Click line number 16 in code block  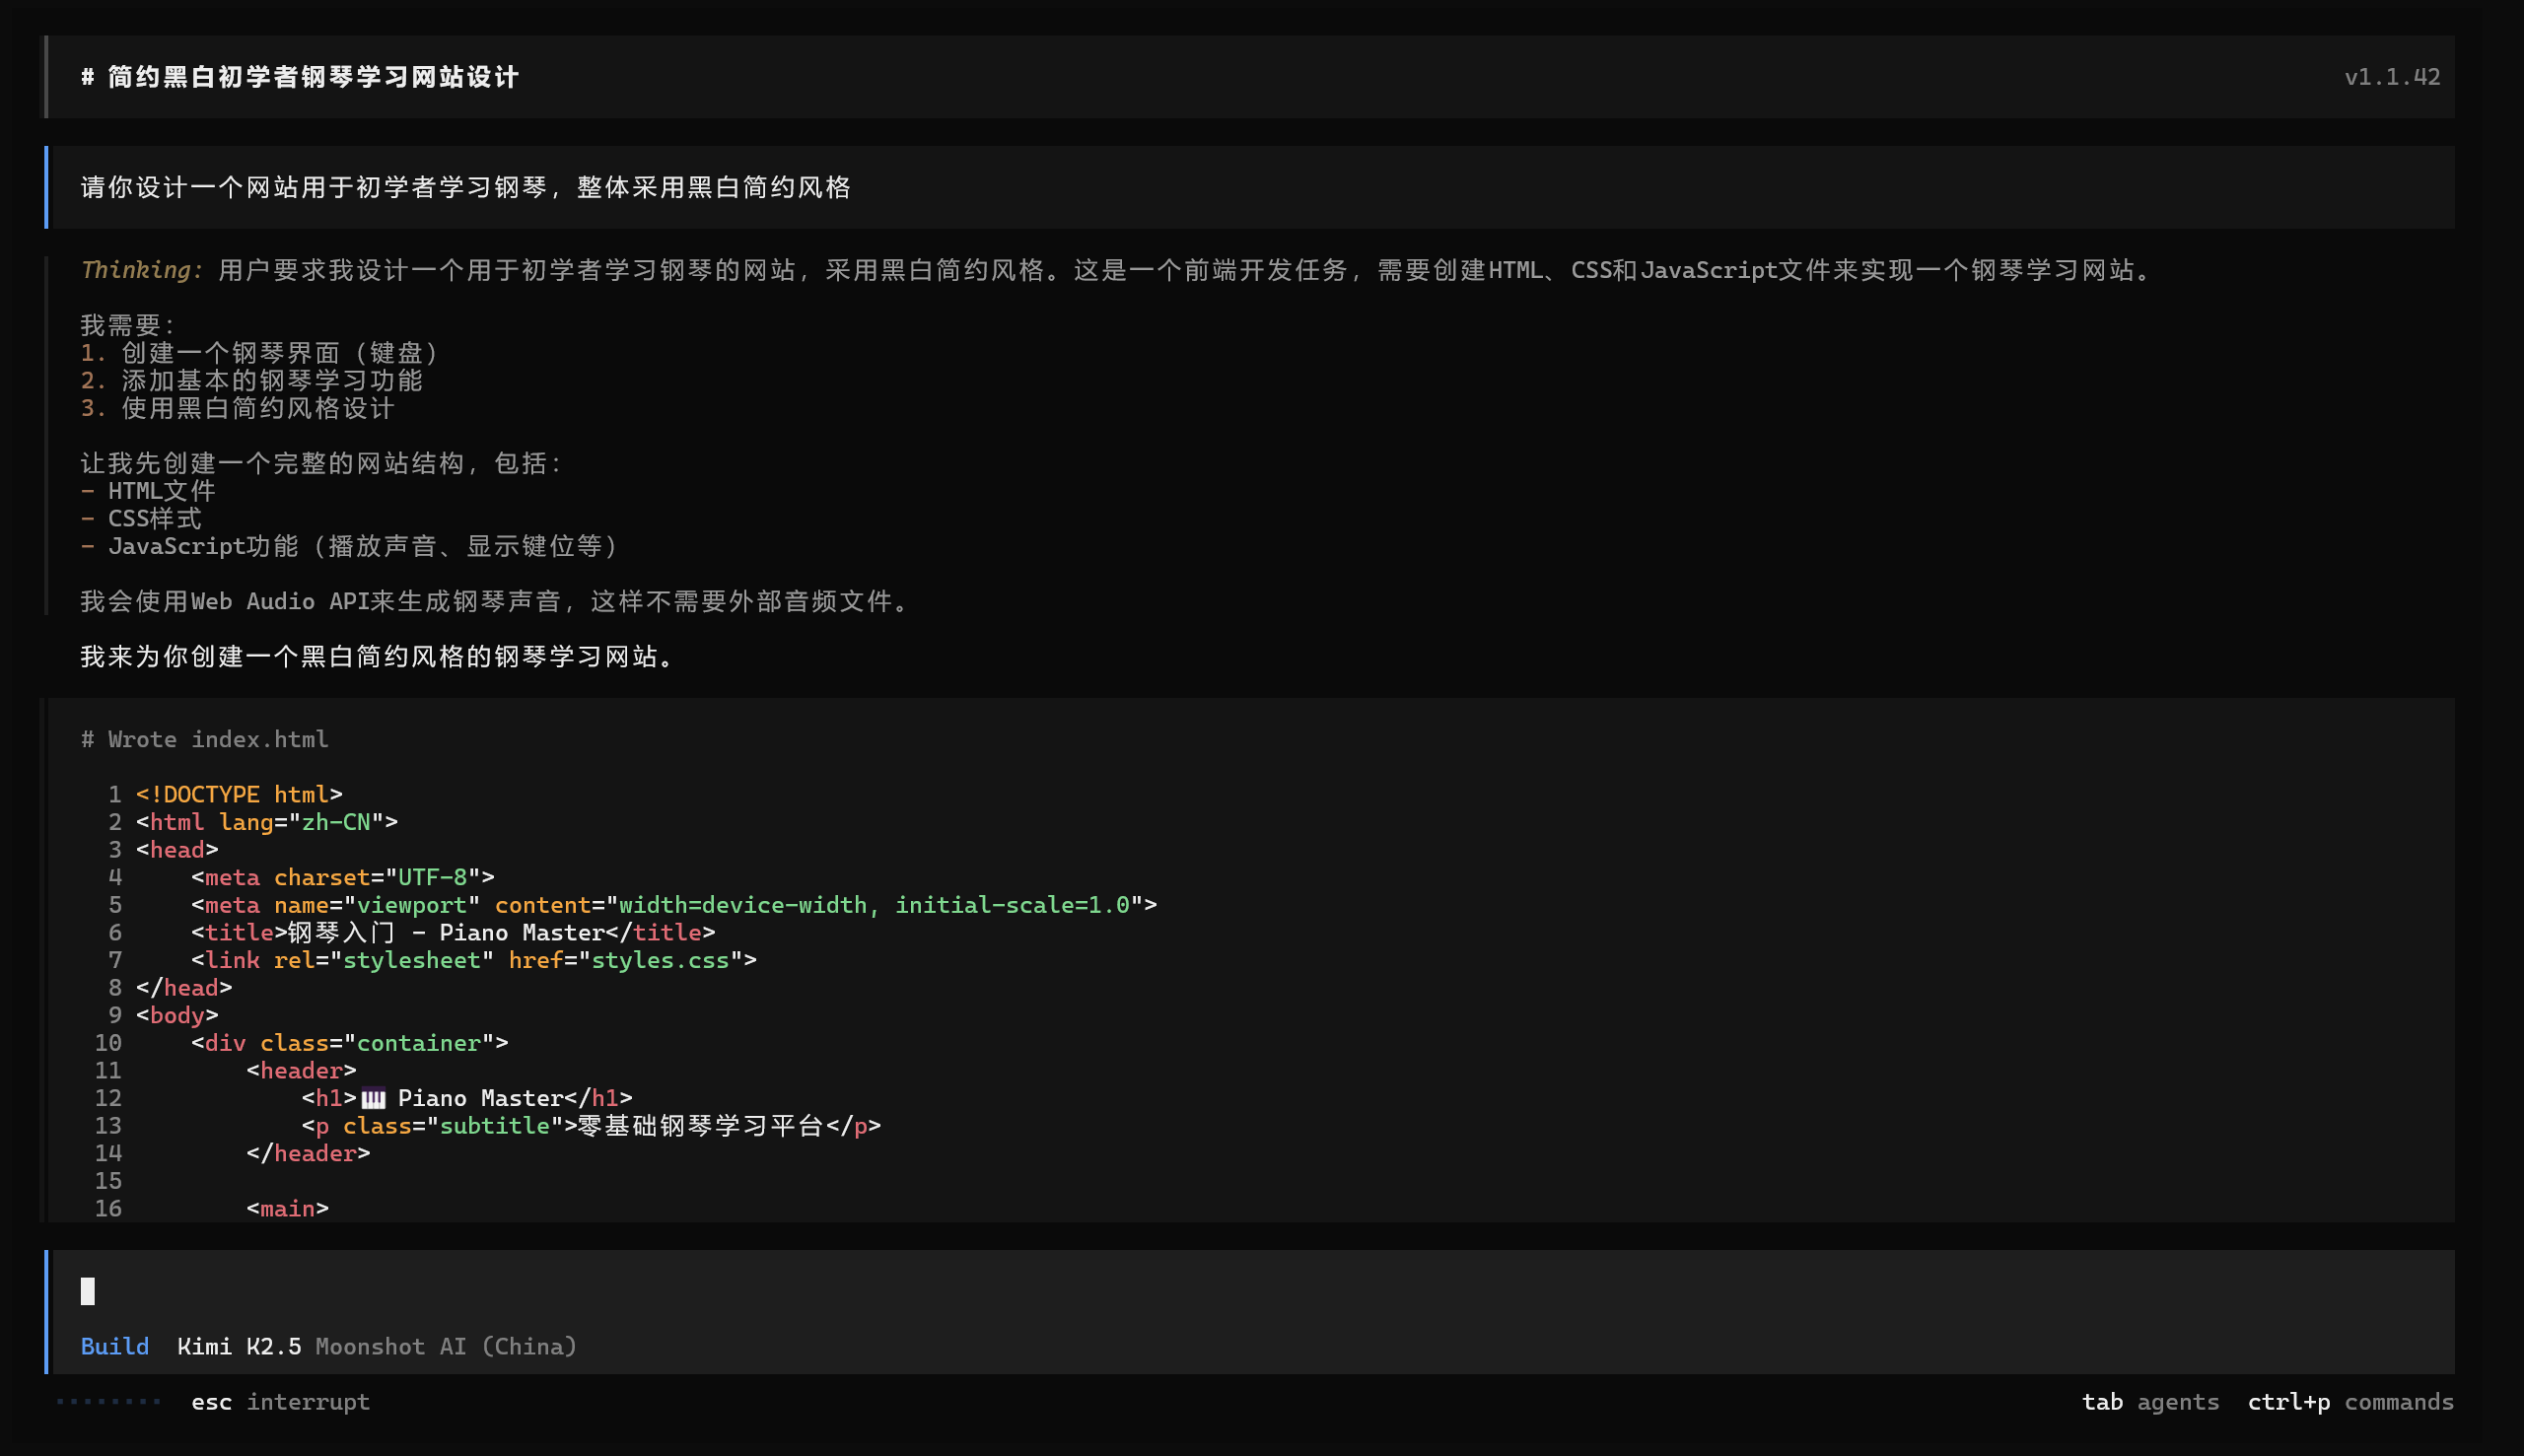pos(108,1208)
